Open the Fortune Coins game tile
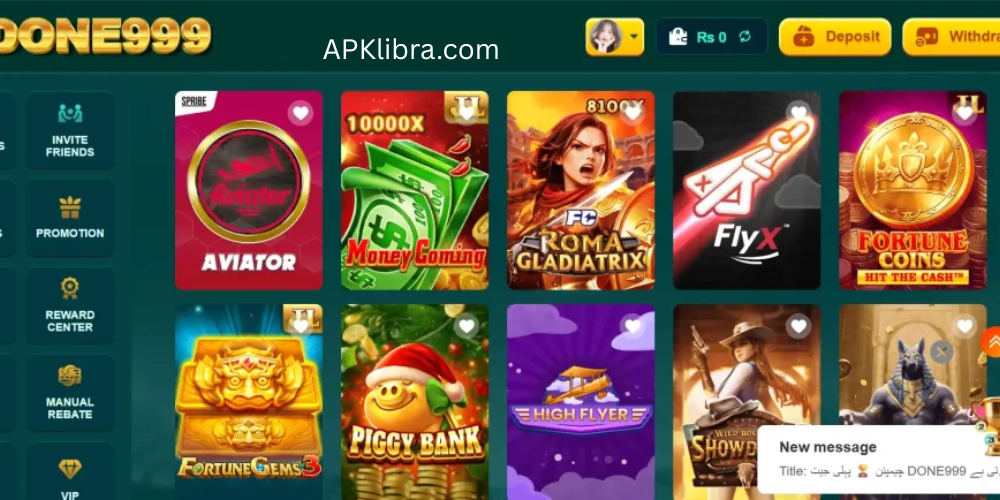Screen dimensions: 1000x500 tap(913, 190)
